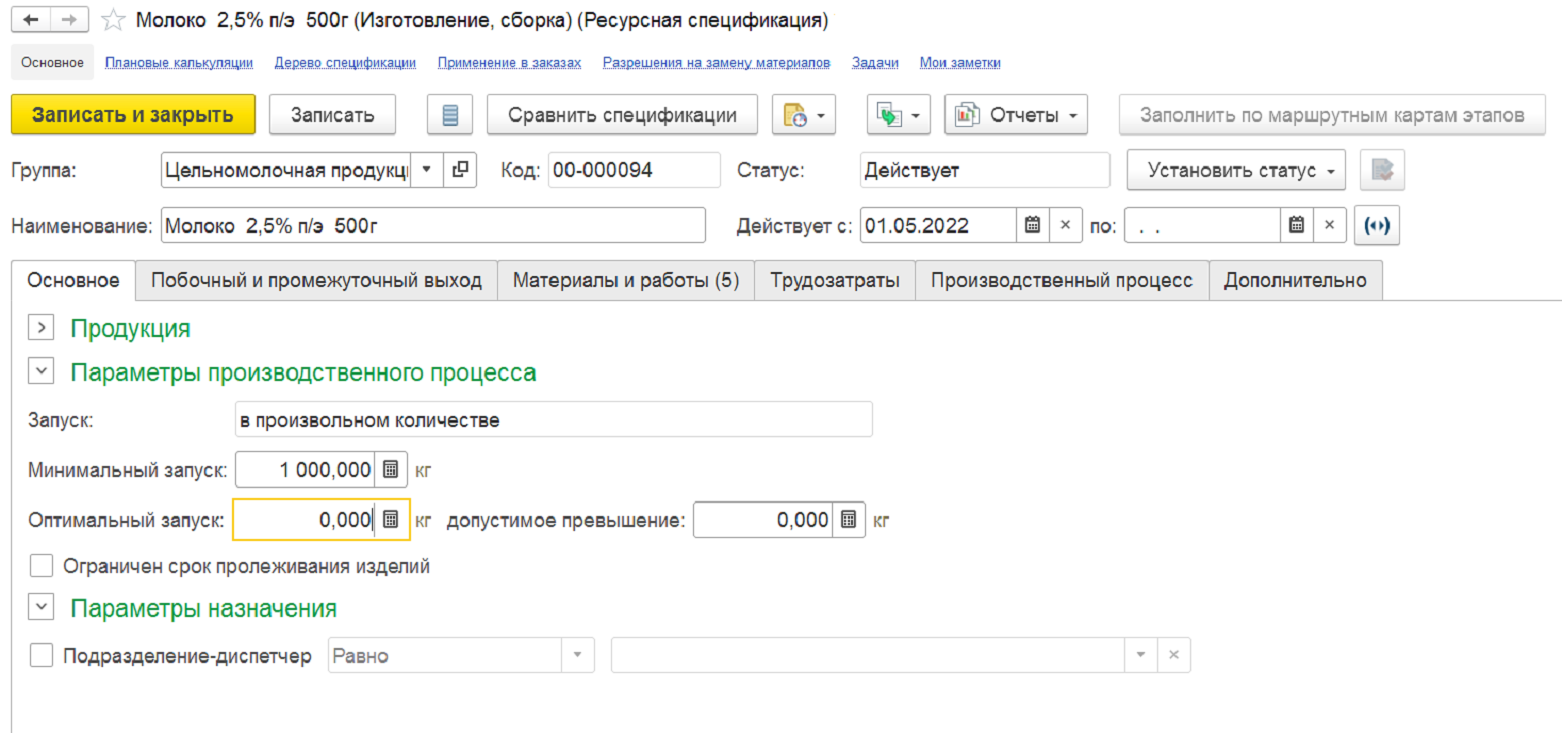1563x734 pixels.
Task: Open Дерево спецификации link
Action: pos(345,62)
